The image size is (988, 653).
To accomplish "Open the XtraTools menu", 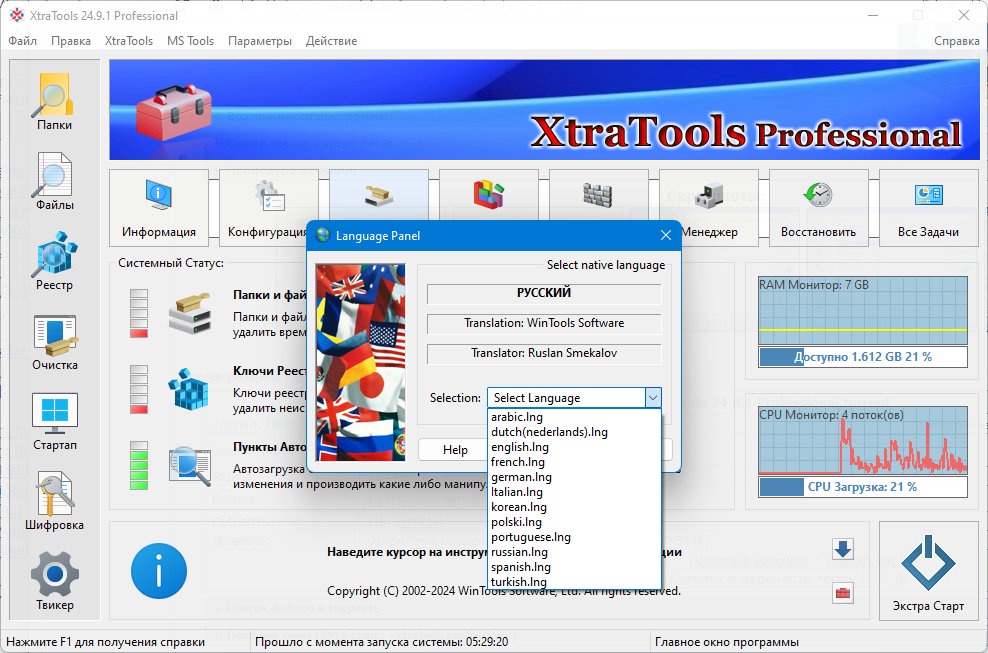I will point(129,41).
